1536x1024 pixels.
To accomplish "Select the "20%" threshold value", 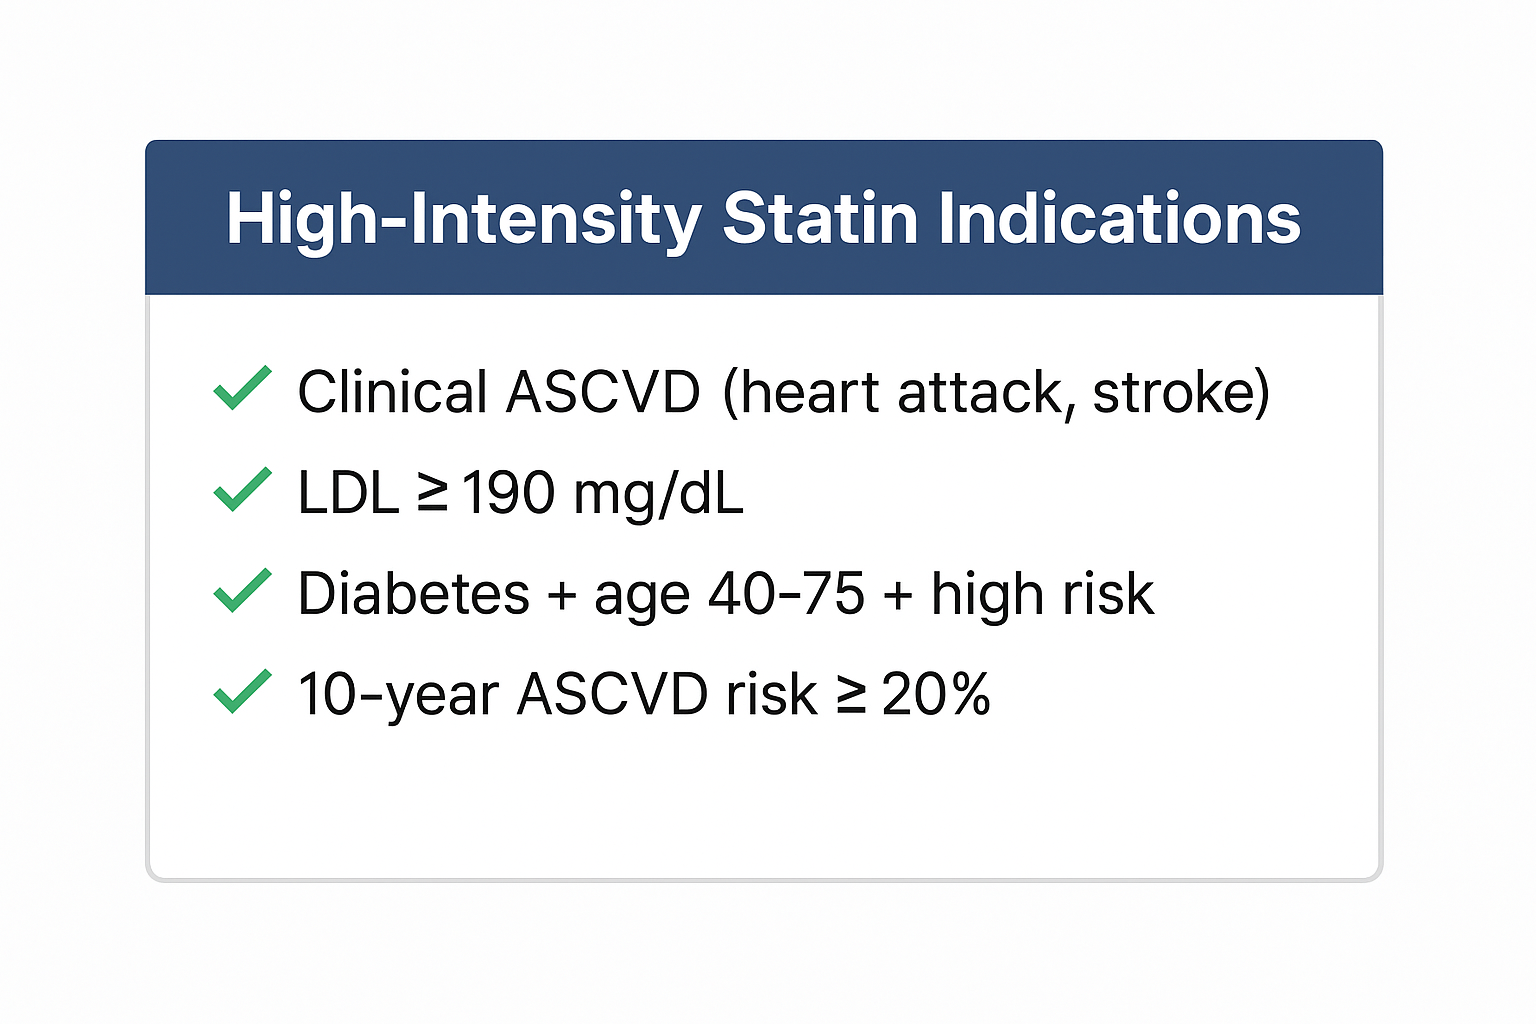I will click(936, 694).
